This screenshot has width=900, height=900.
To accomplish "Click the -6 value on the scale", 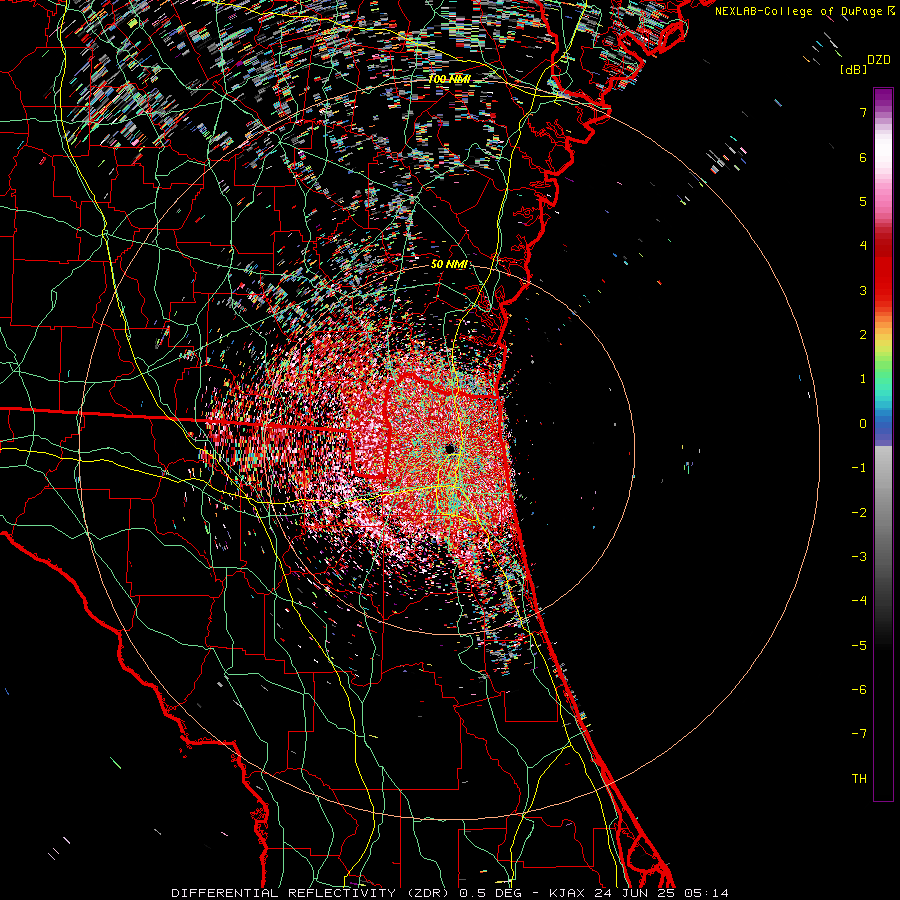I will coord(859,690).
